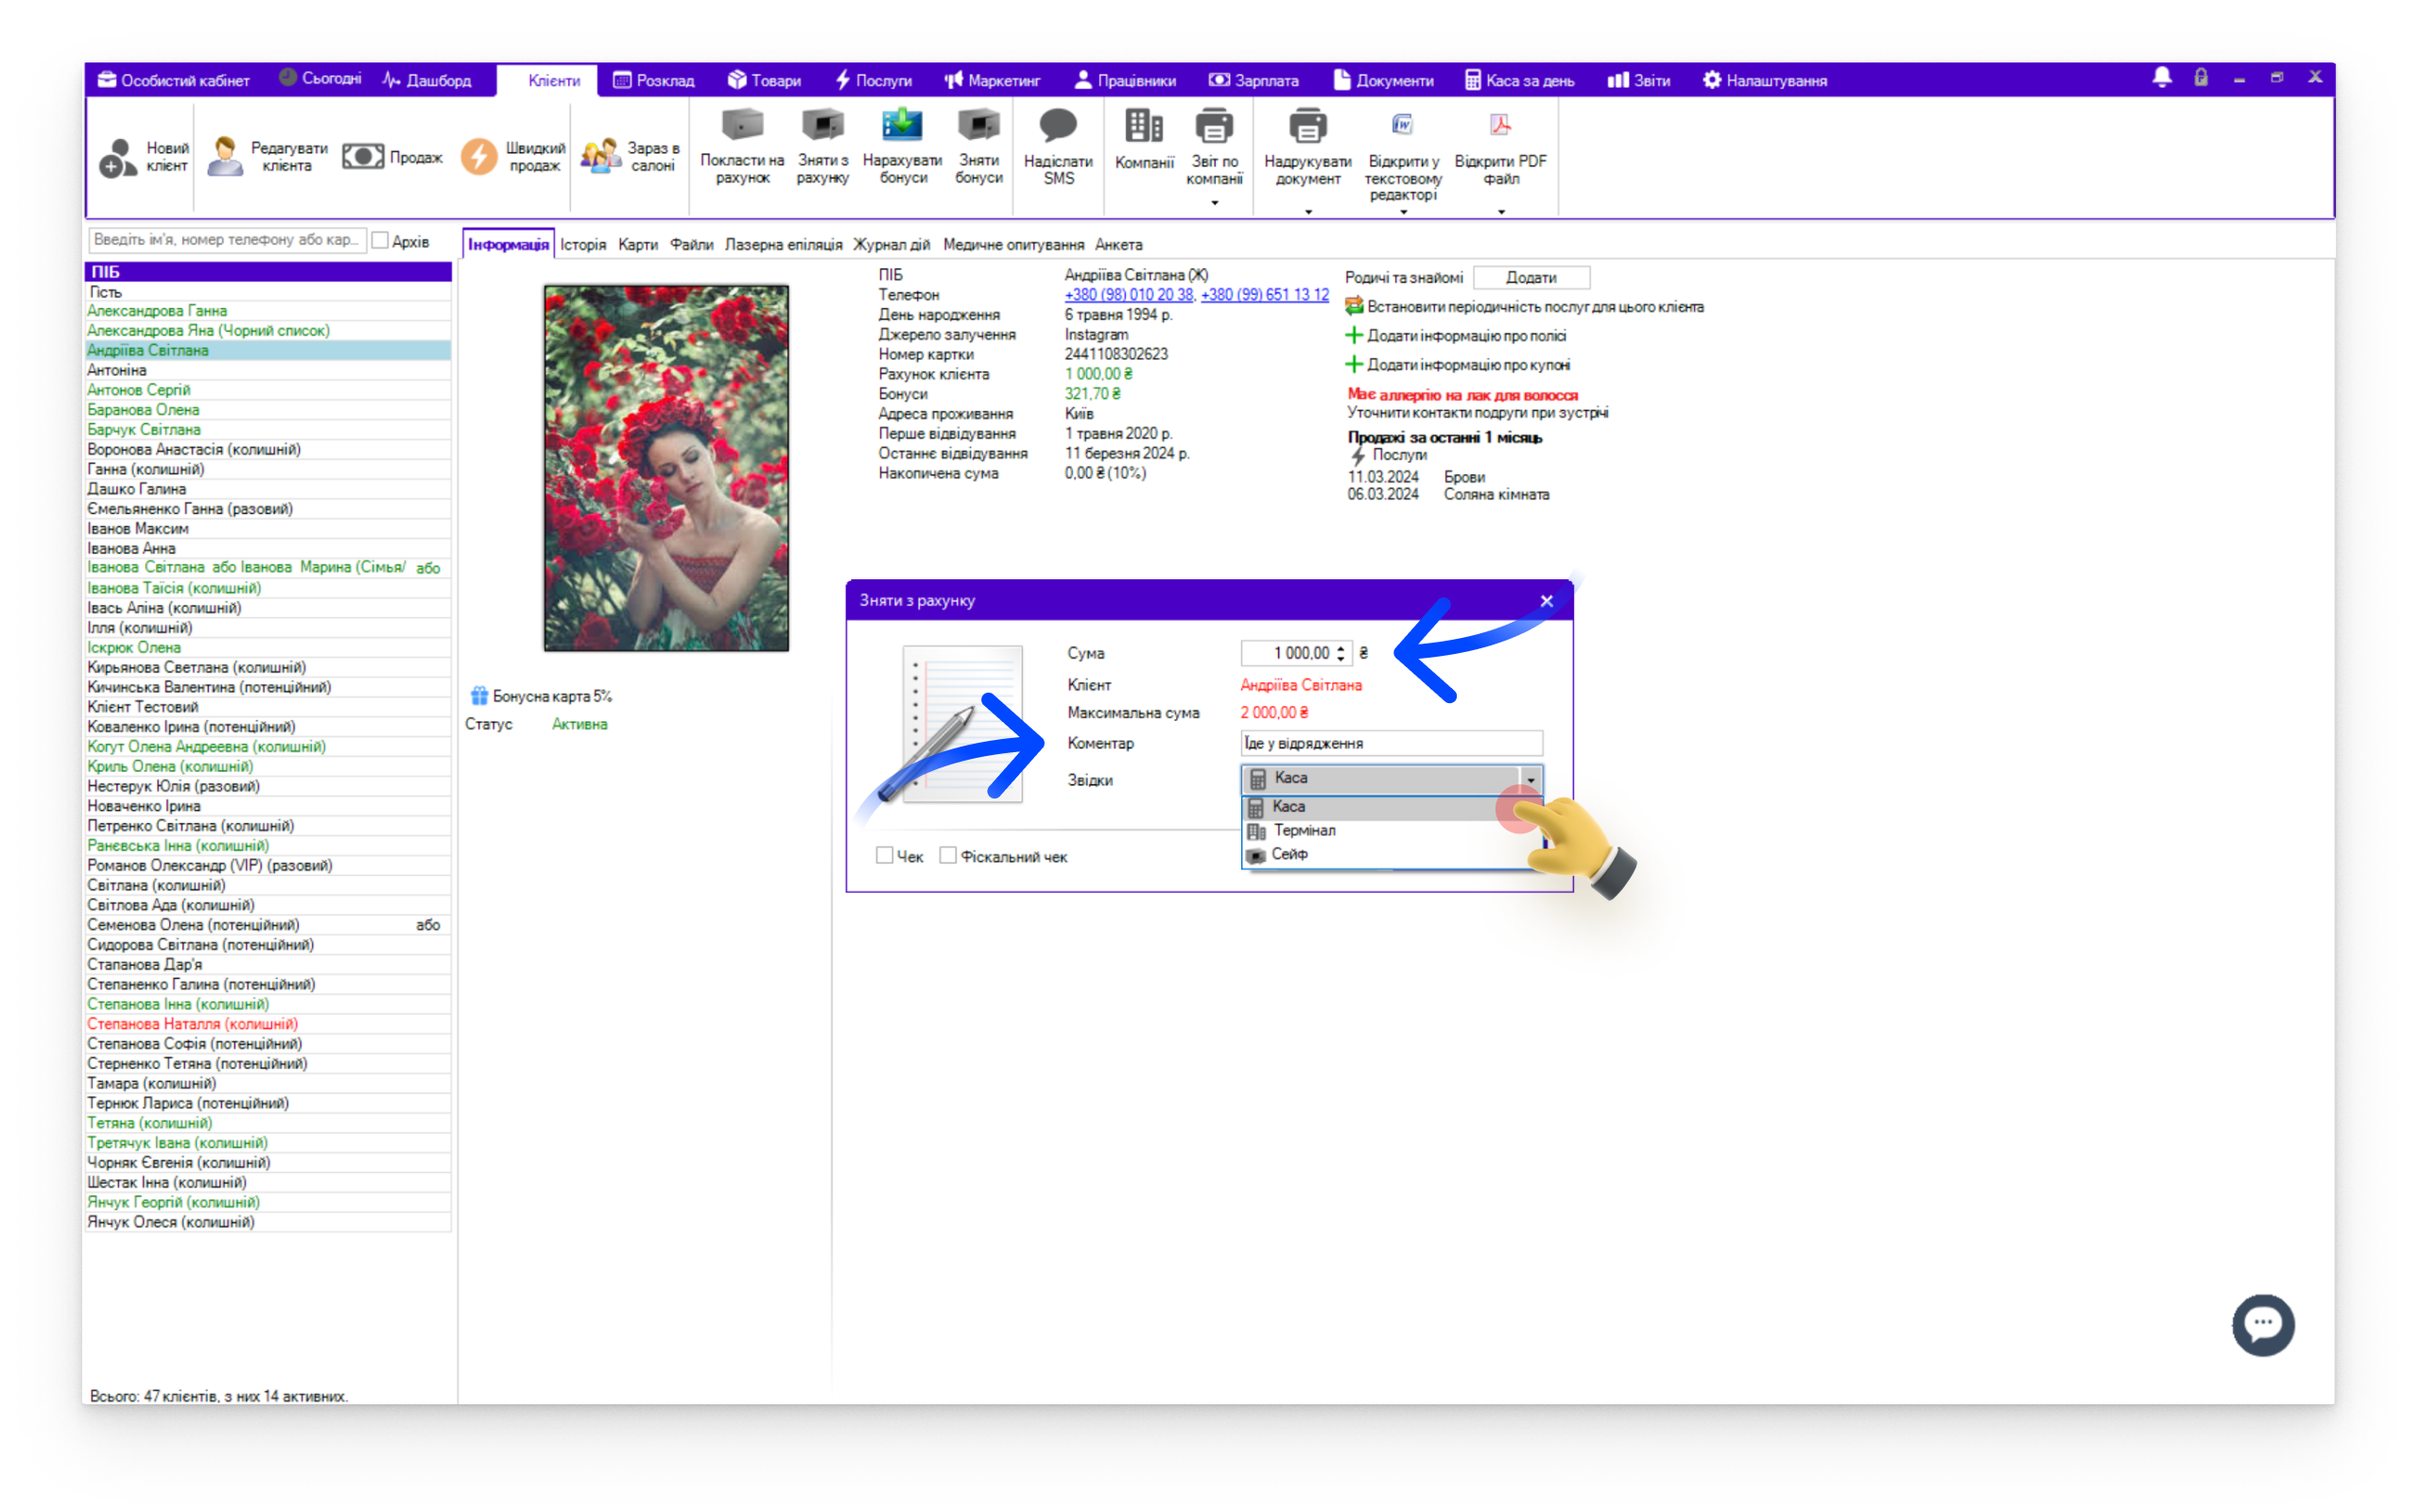
Task: Open Надіслати SMS speech bubble
Action: click(x=1058, y=125)
